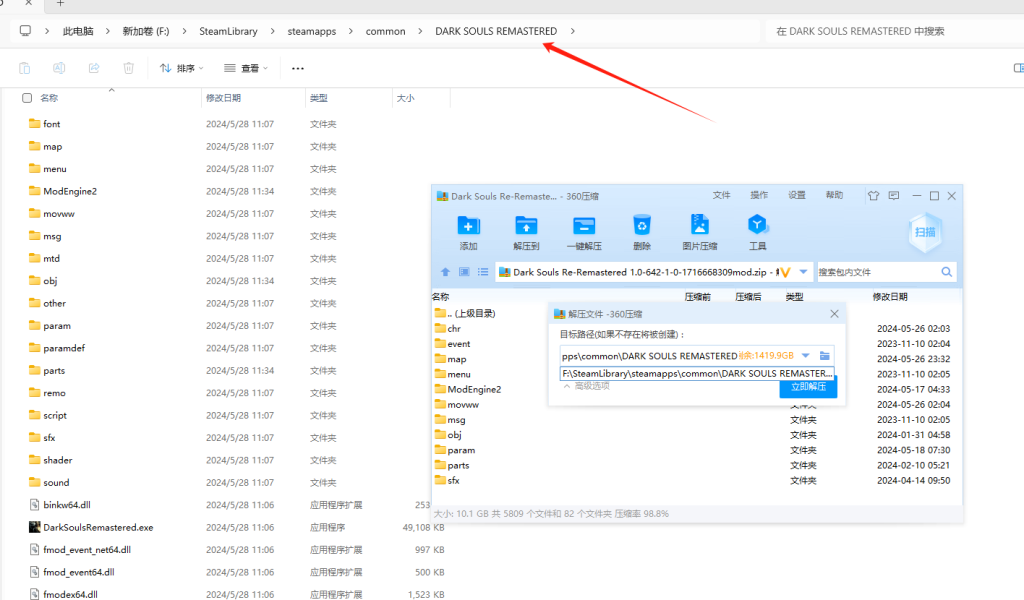Sort by 大小 column in Explorer
Image resolution: width=1024 pixels, height=600 pixels.
[406, 98]
